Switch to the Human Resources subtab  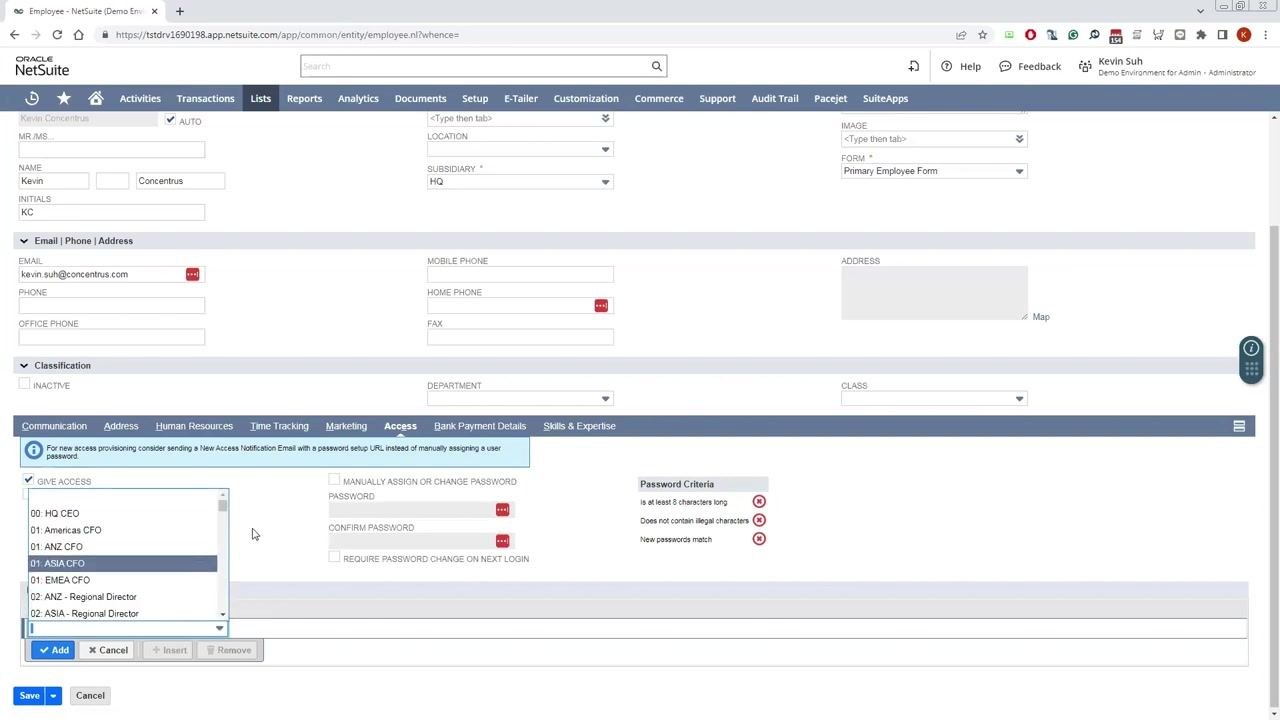pos(194,426)
